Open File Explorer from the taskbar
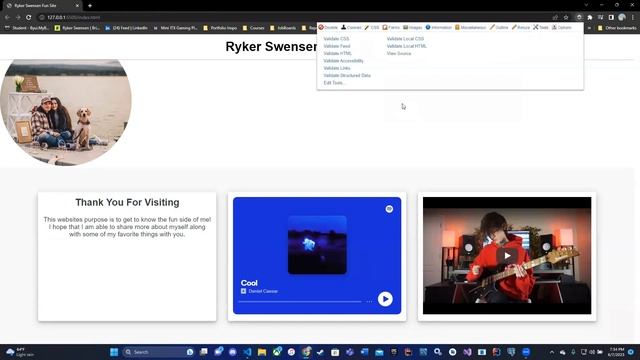 pos(262,352)
